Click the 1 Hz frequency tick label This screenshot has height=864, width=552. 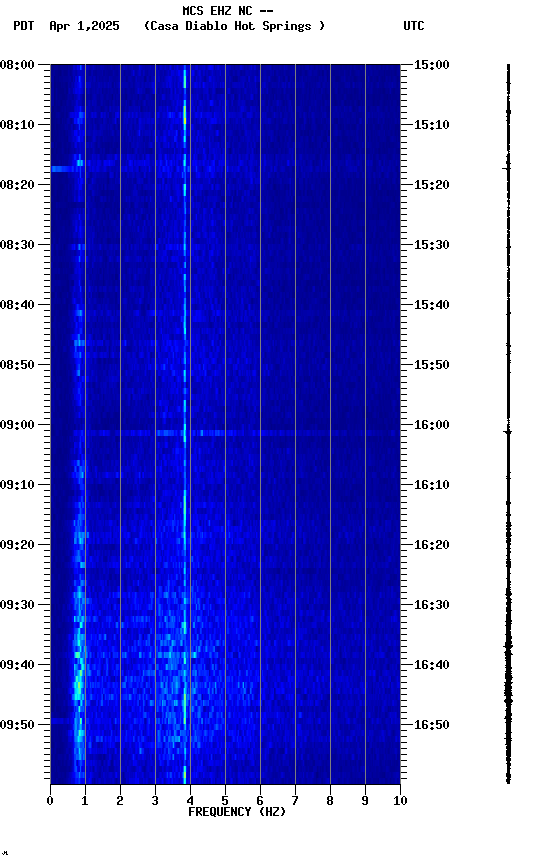[x=85, y=801]
